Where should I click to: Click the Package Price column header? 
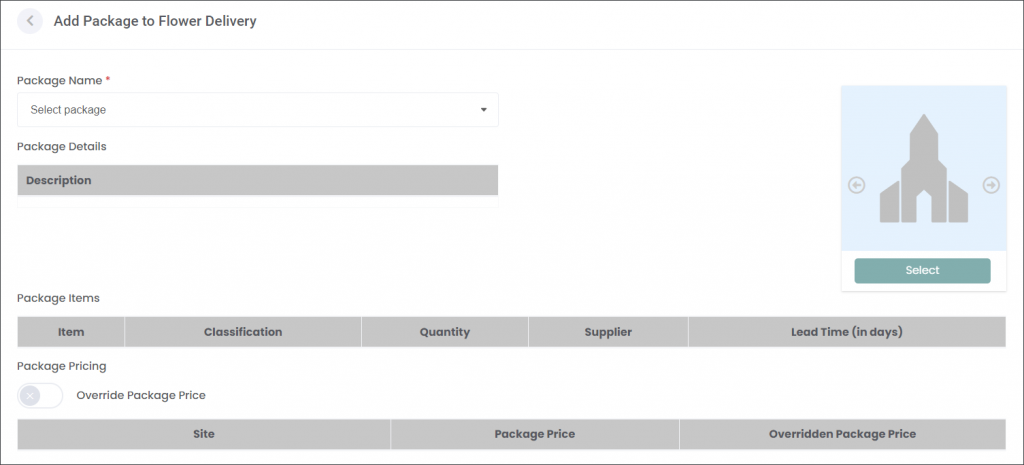click(535, 434)
